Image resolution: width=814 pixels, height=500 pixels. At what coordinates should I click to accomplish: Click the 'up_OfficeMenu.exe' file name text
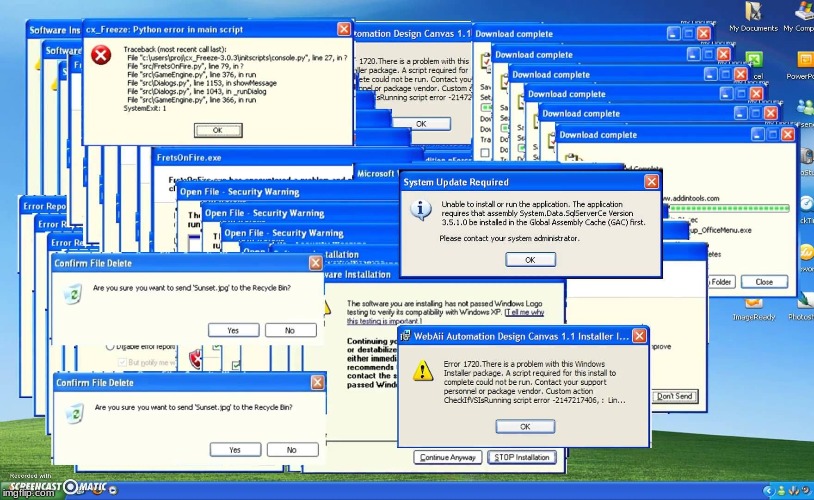pyautogui.click(x=721, y=229)
